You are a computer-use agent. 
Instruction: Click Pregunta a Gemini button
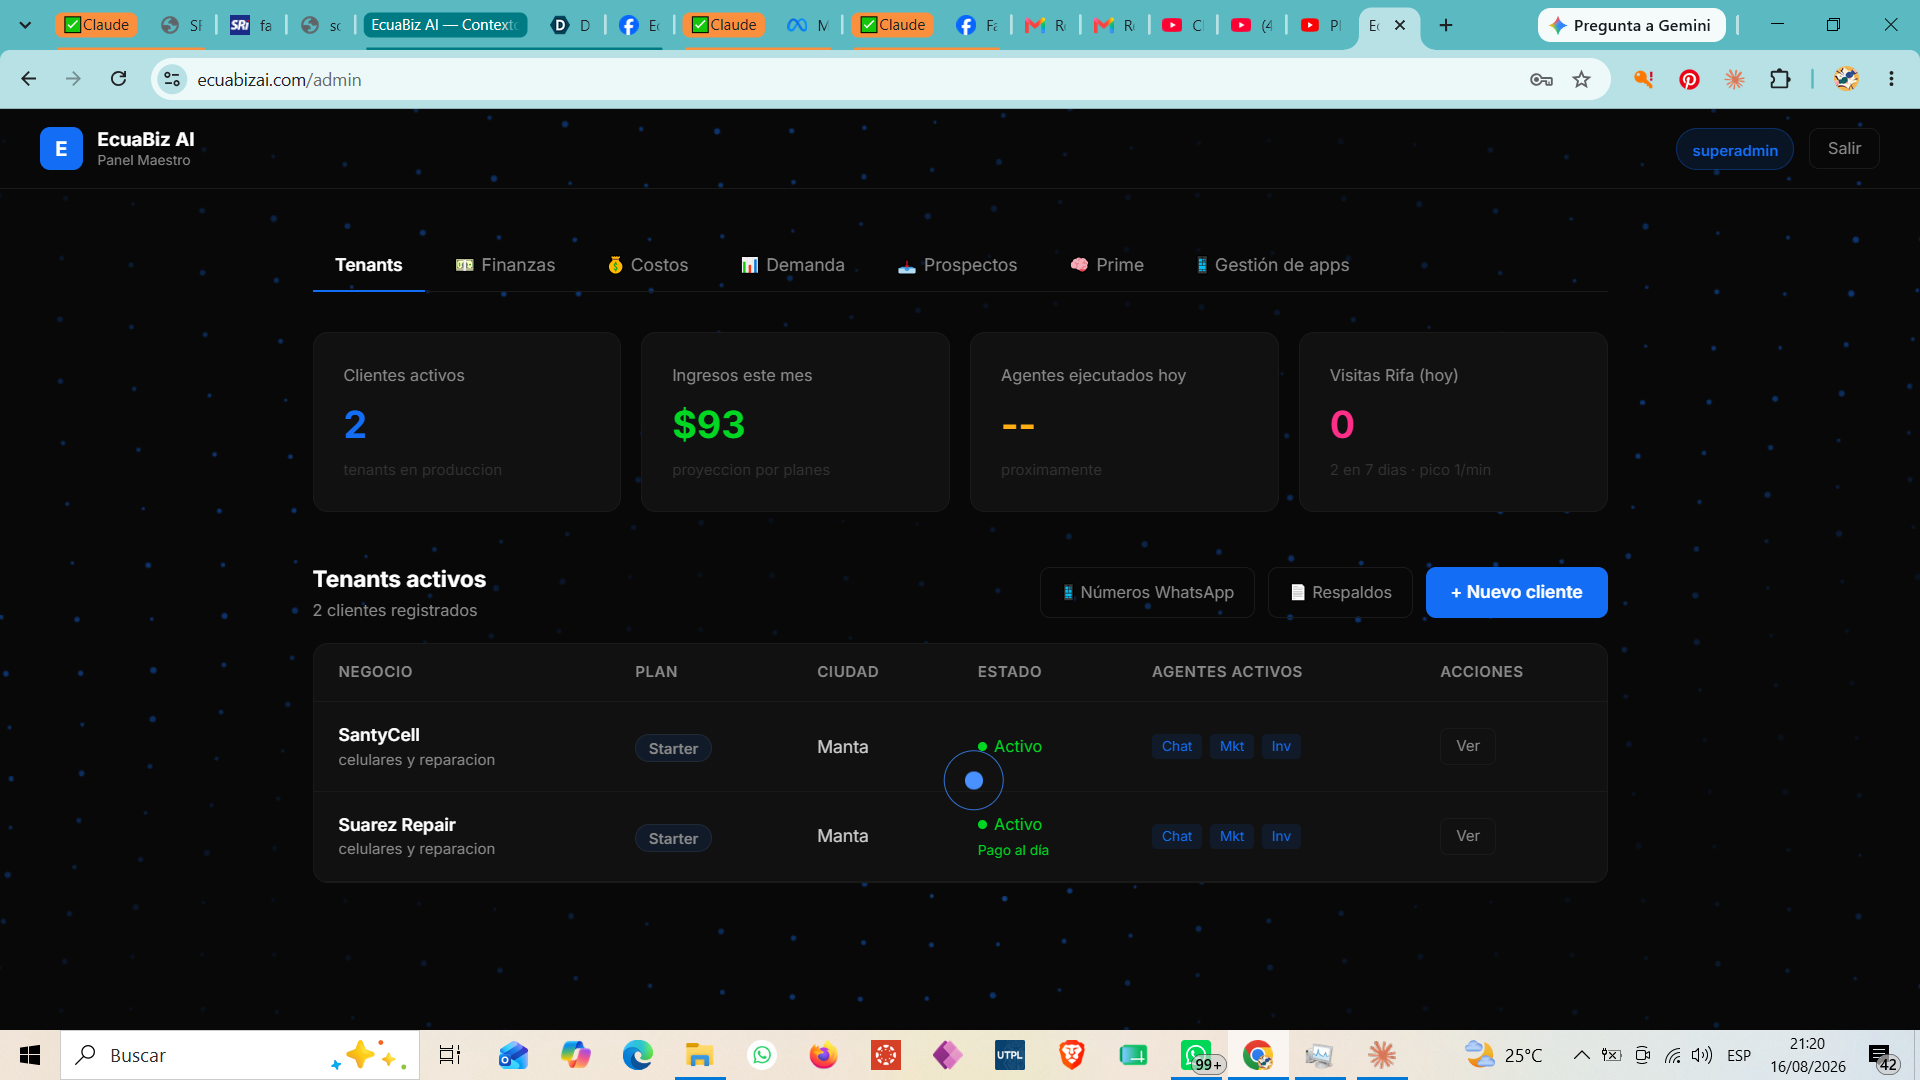click(1631, 25)
